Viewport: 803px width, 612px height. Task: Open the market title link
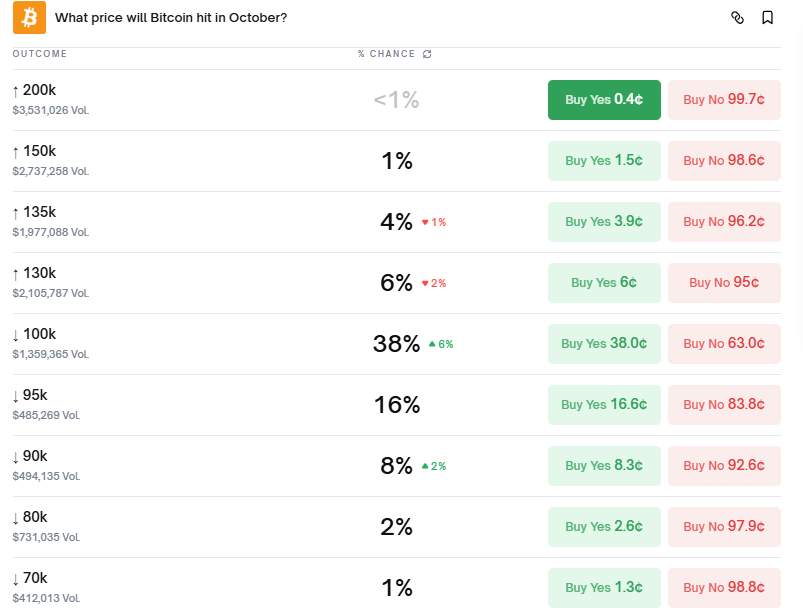pyautogui.click(x=171, y=18)
